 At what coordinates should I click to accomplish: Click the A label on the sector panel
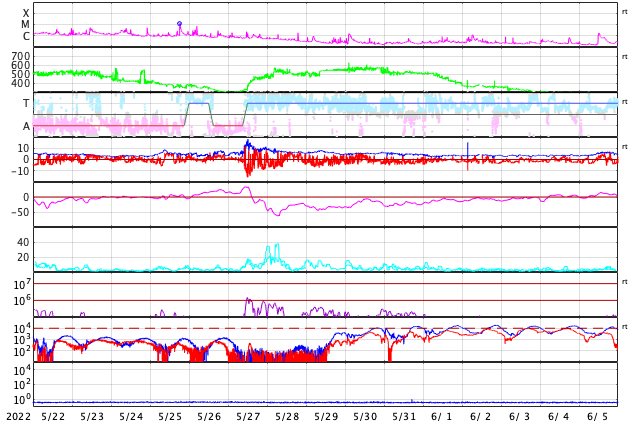pos(26,126)
